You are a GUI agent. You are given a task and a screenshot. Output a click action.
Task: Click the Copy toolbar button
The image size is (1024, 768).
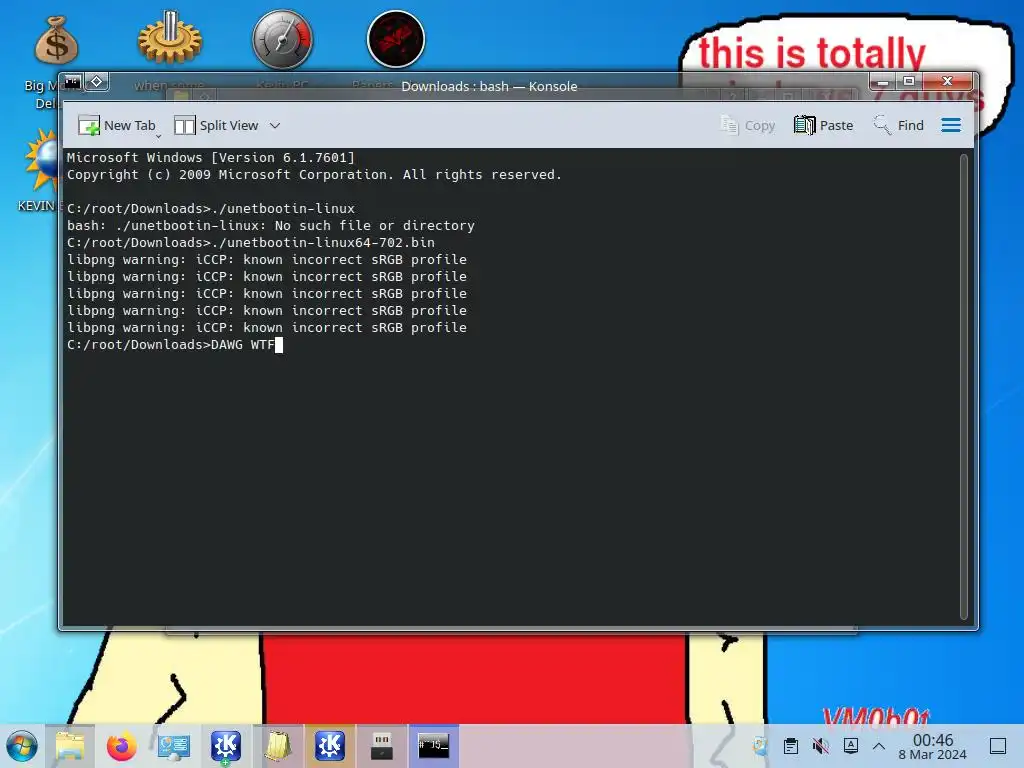pos(747,125)
